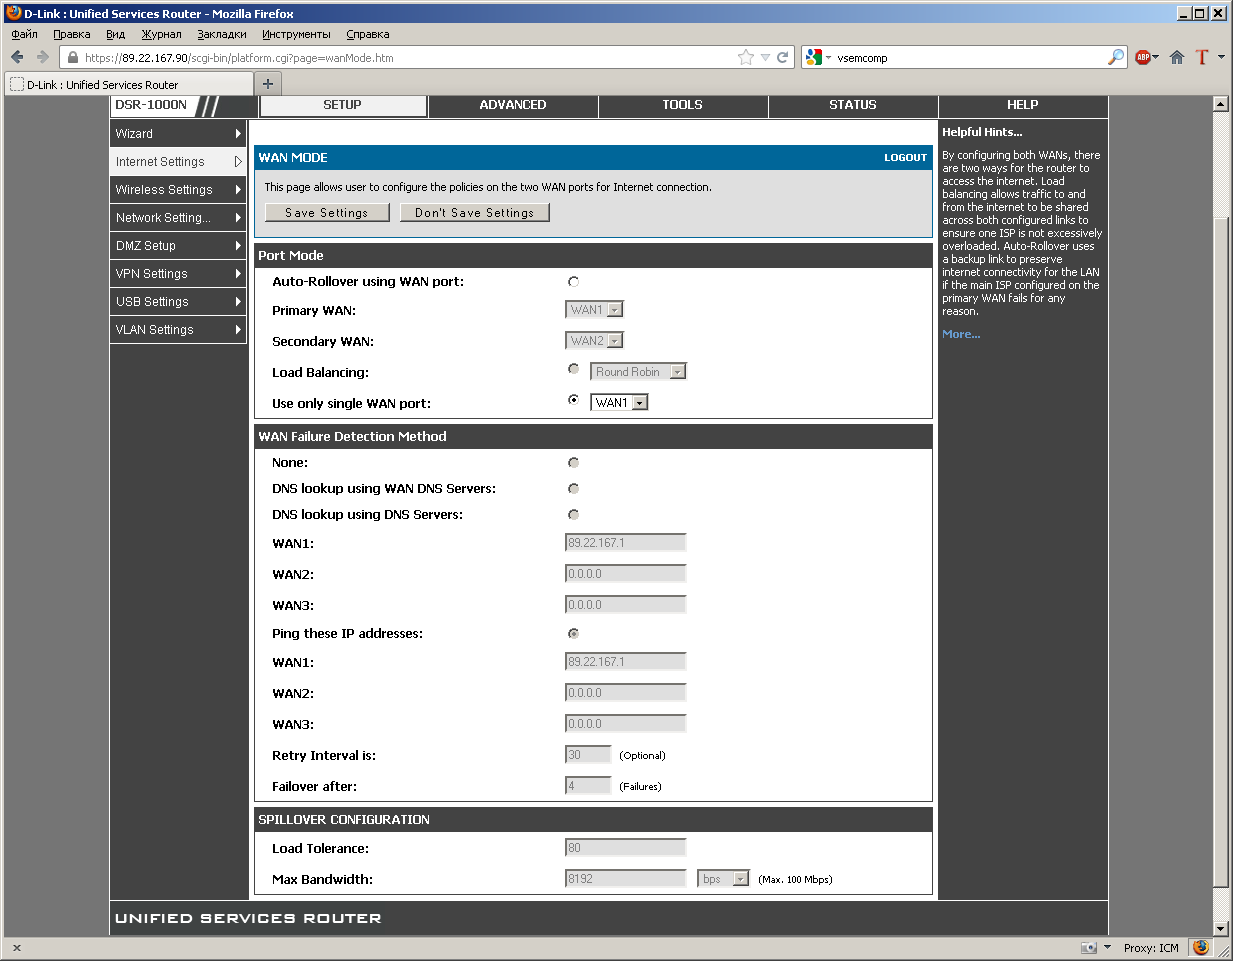Image resolution: width=1233 pixels, height=961 pixels.
Task: Open the Secondary WAN dropdown
Action: [x=594, y=341]
